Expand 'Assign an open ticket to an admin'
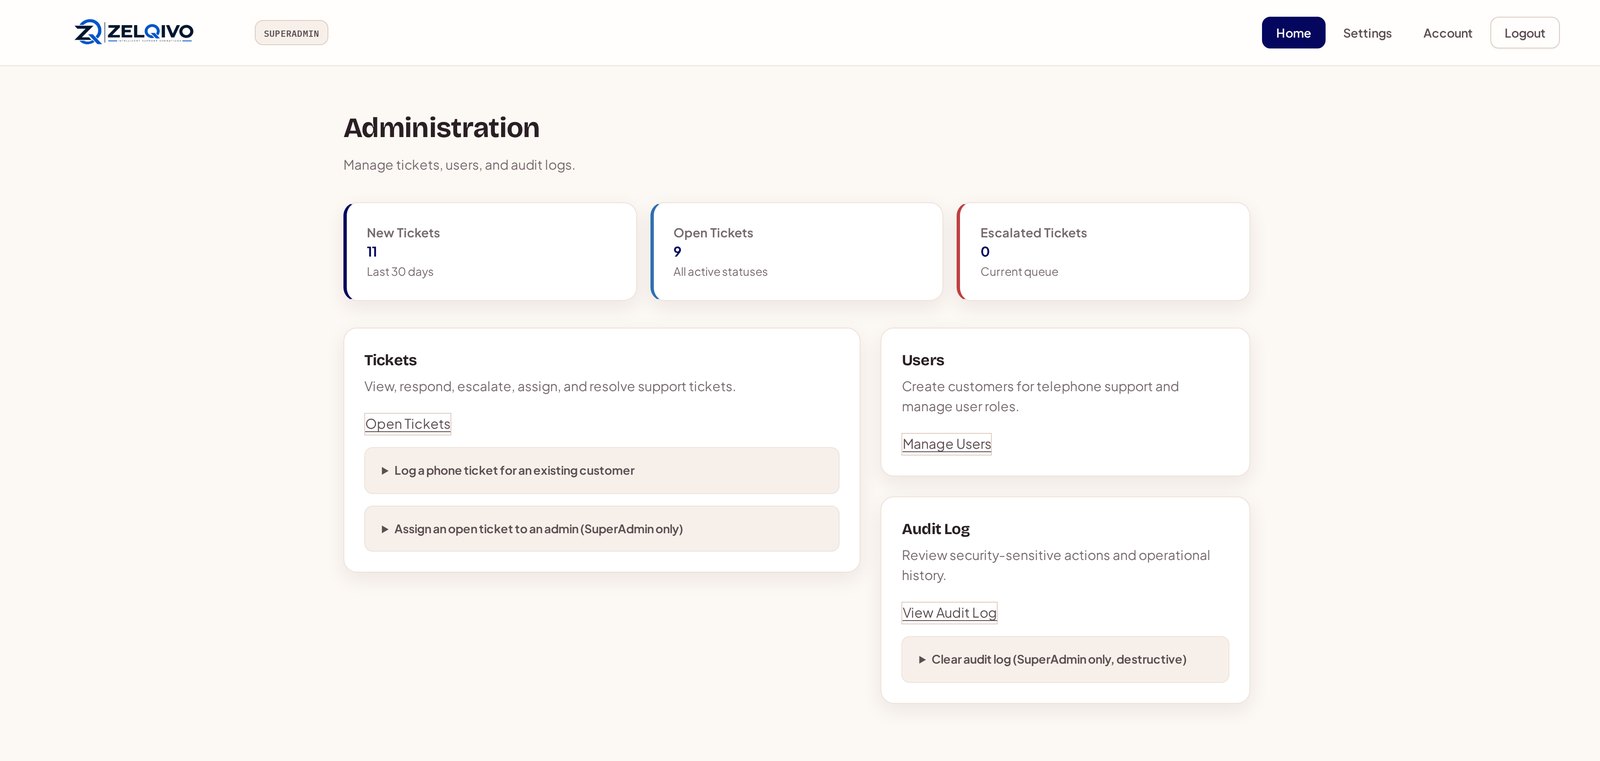This screenshot has width=1600, height=761. click(601, 529)
